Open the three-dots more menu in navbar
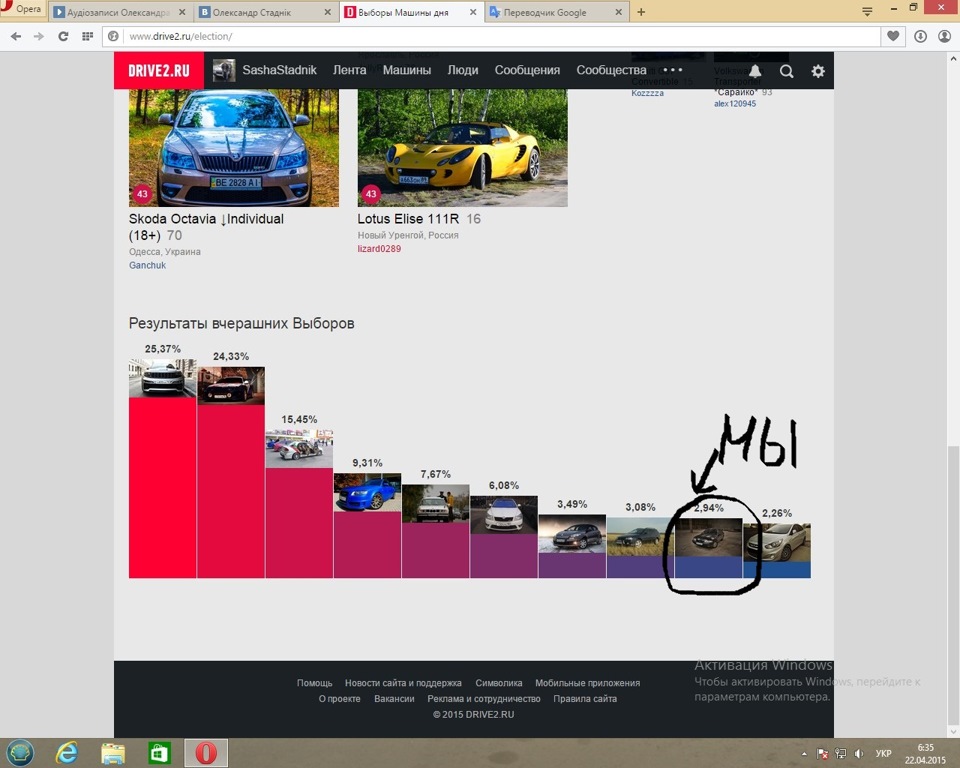Image resolution: width=960 pixels, height=768 pixels. pos(672,70)
